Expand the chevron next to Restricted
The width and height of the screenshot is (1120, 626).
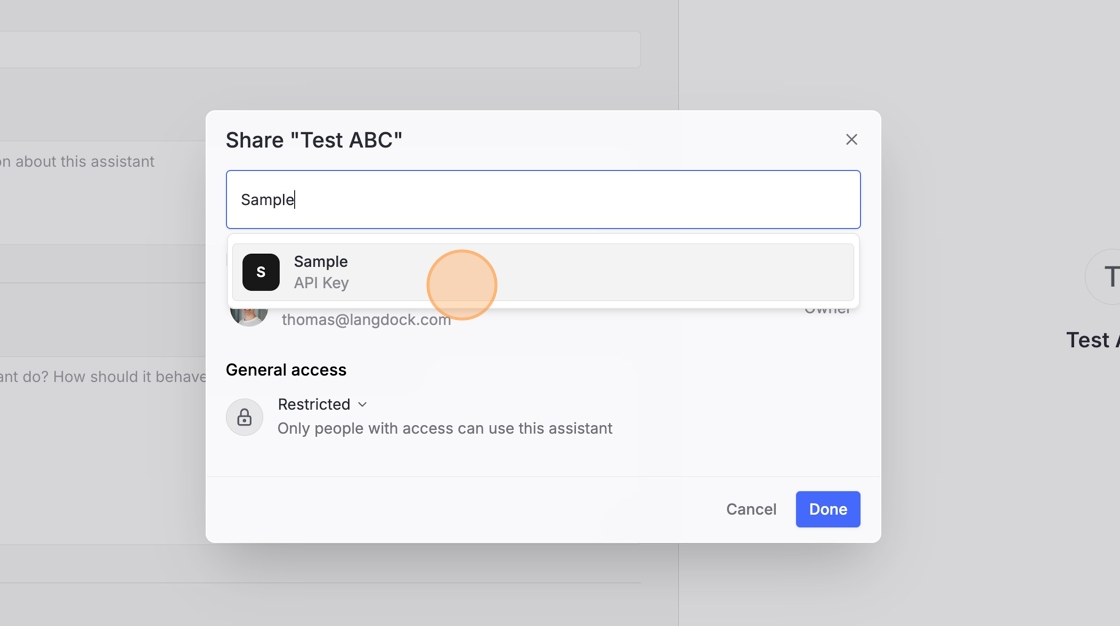[x=362, y=404]
